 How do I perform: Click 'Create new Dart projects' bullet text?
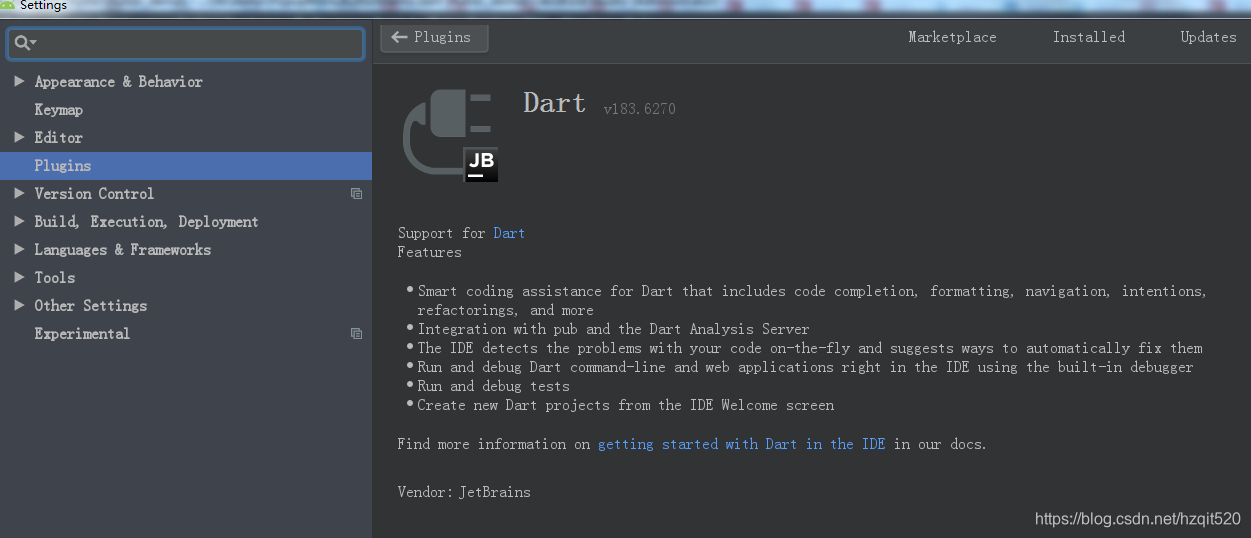[625, 405]
